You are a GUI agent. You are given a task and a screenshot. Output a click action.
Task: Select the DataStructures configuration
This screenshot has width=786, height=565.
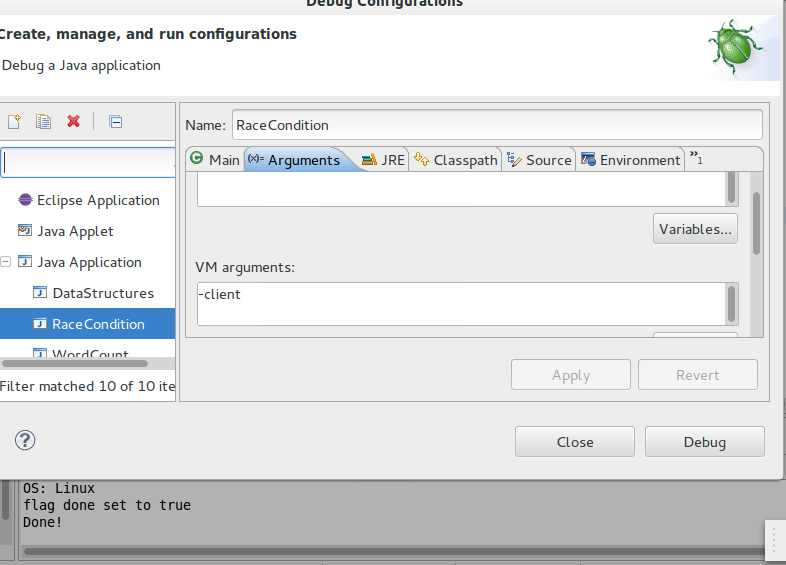(x=103, y=293)
